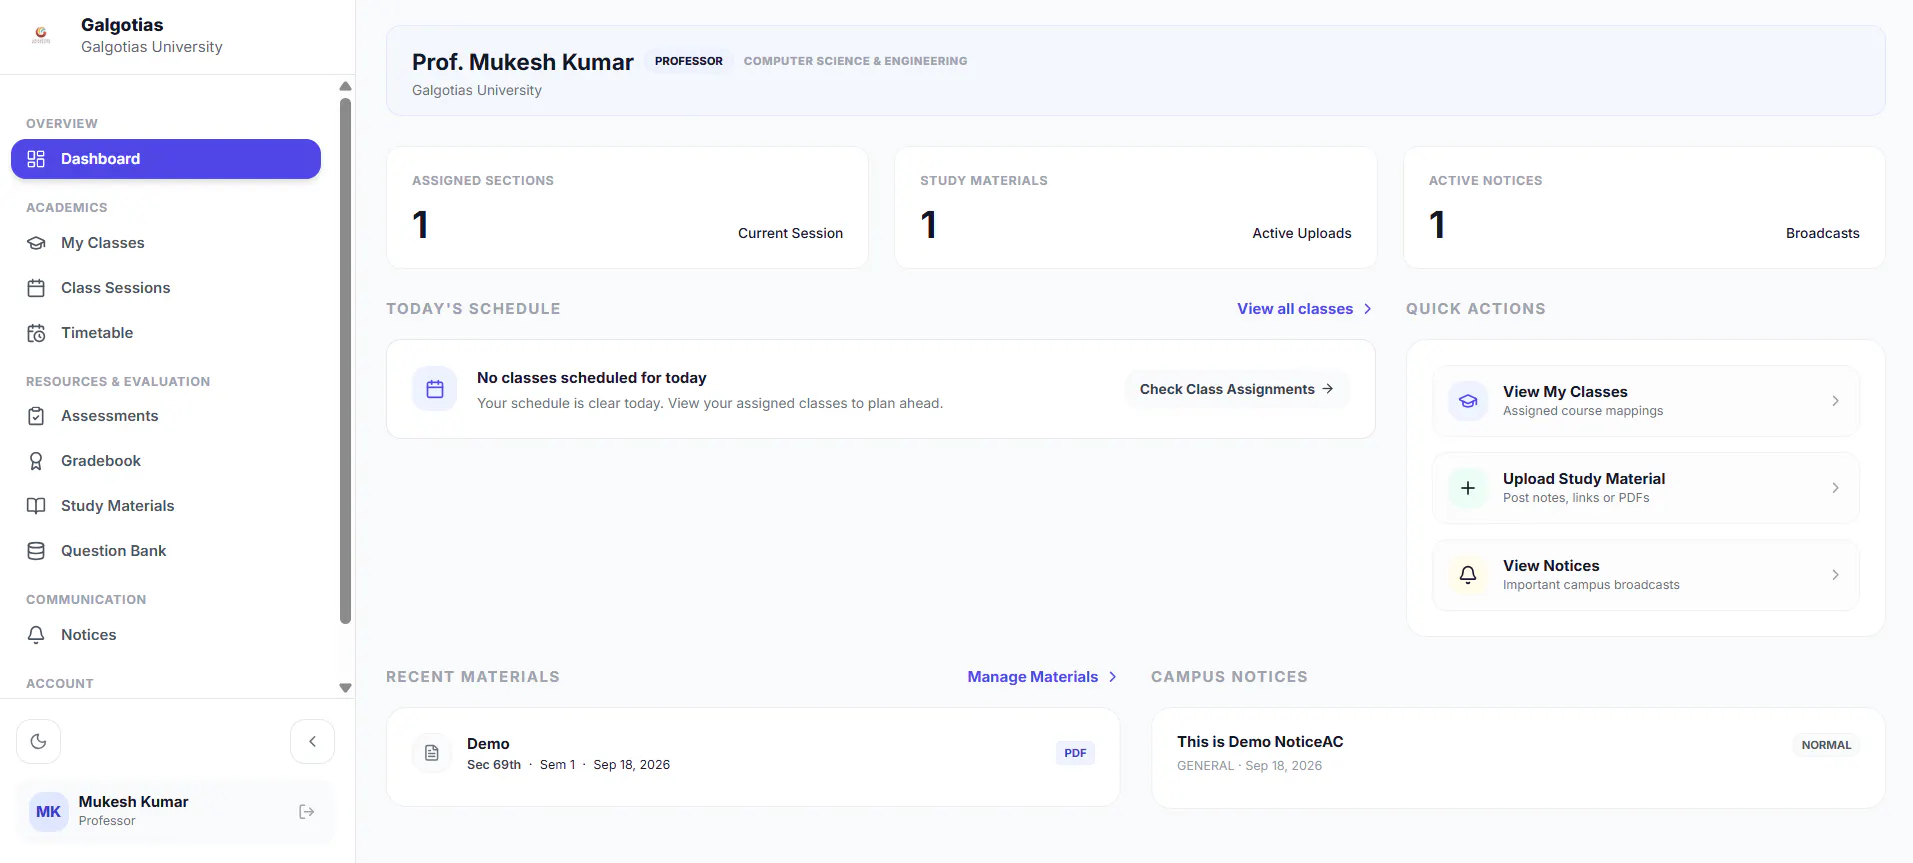Open the Manage Materials link
This screenshot has height=863, width=1913.
click(x=1042, y=677)
